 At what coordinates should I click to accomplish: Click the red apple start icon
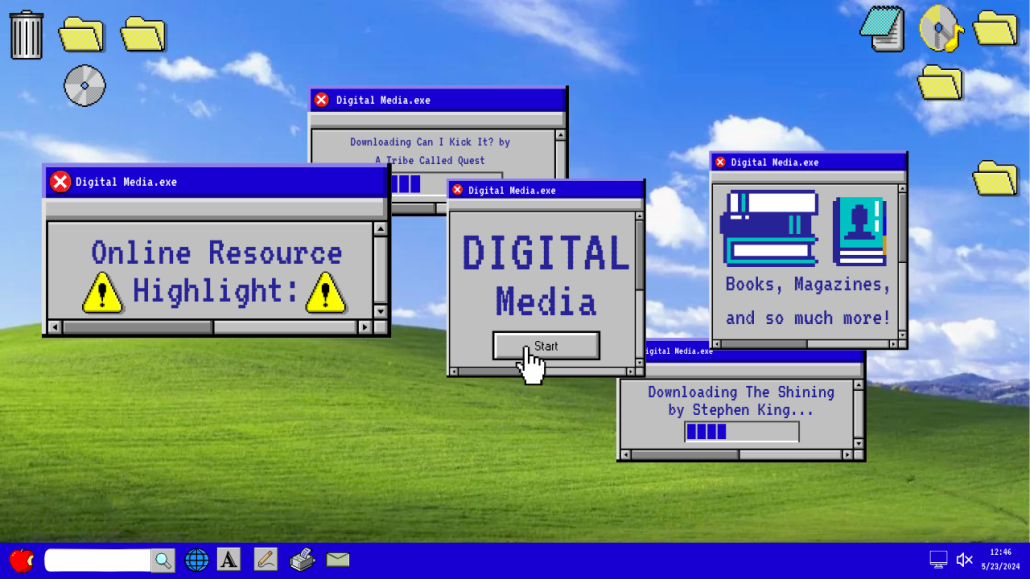click(x=21, y=560)
